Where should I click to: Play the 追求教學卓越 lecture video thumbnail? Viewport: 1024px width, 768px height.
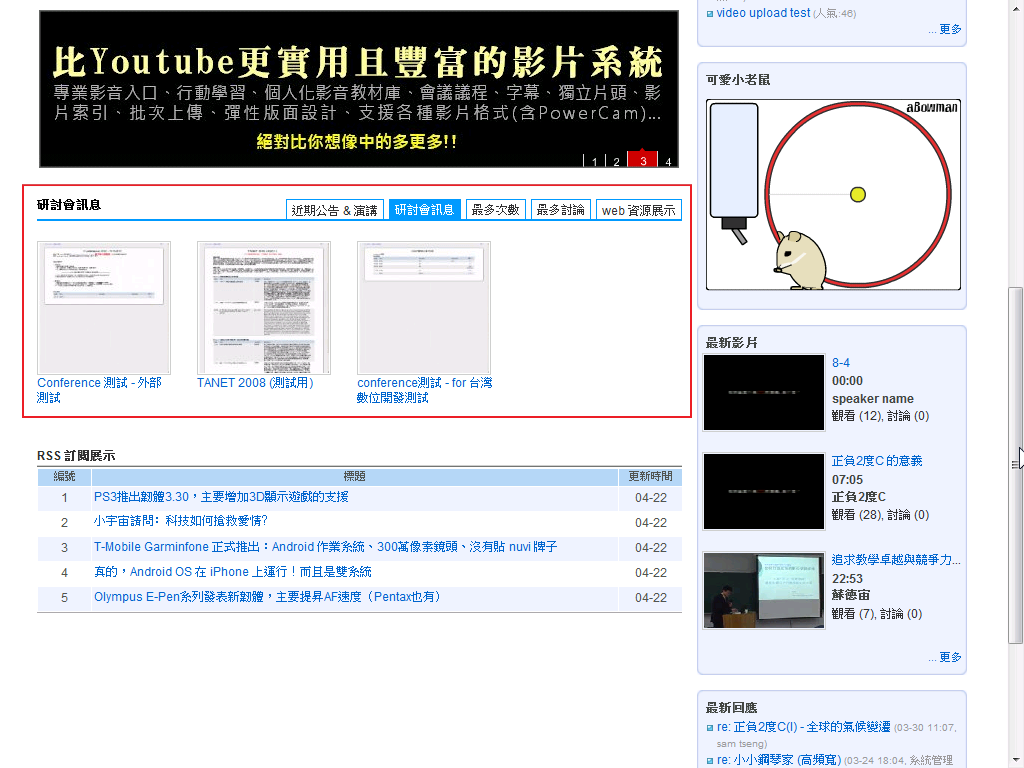(x=763, y=590)
